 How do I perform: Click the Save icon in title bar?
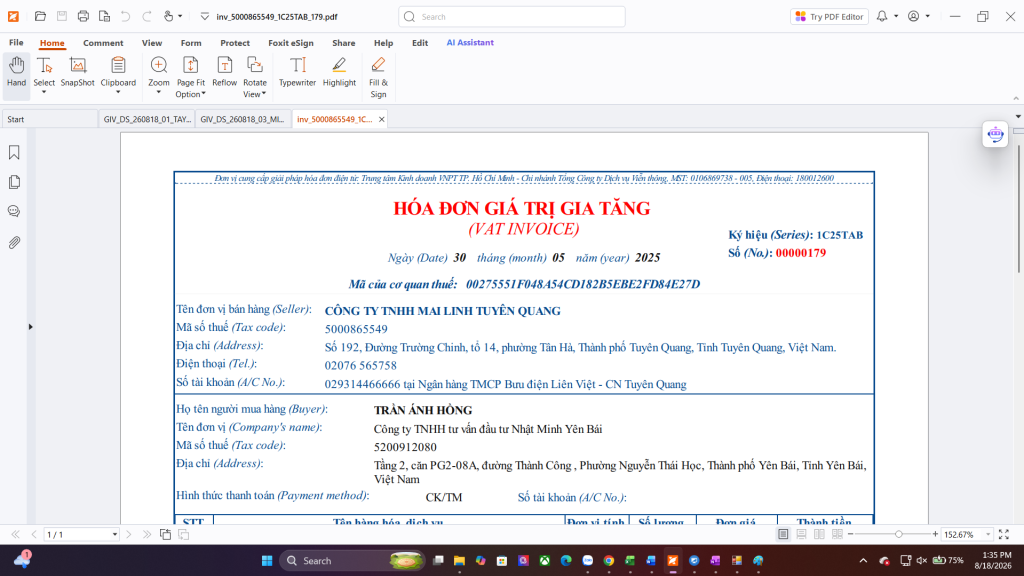61,16
